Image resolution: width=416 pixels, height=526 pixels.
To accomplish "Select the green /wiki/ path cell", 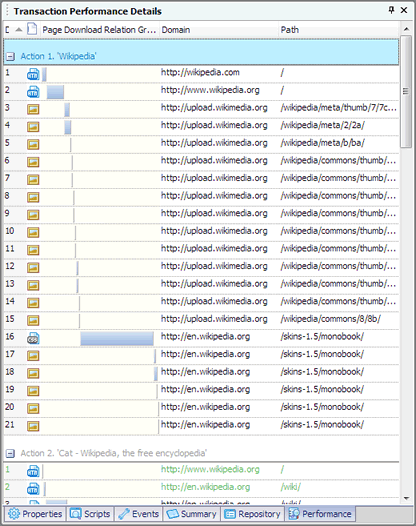I will [291, 487].
